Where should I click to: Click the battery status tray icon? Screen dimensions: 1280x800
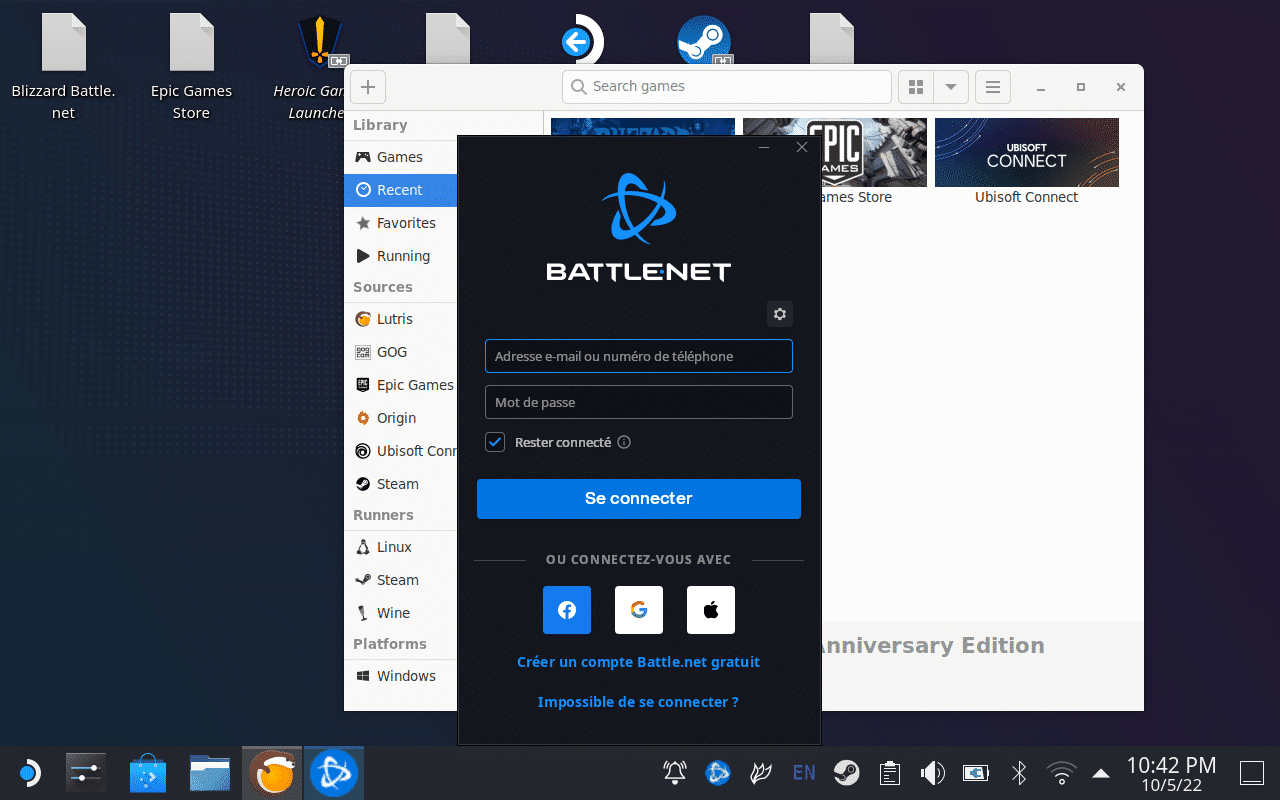point(975,772)
